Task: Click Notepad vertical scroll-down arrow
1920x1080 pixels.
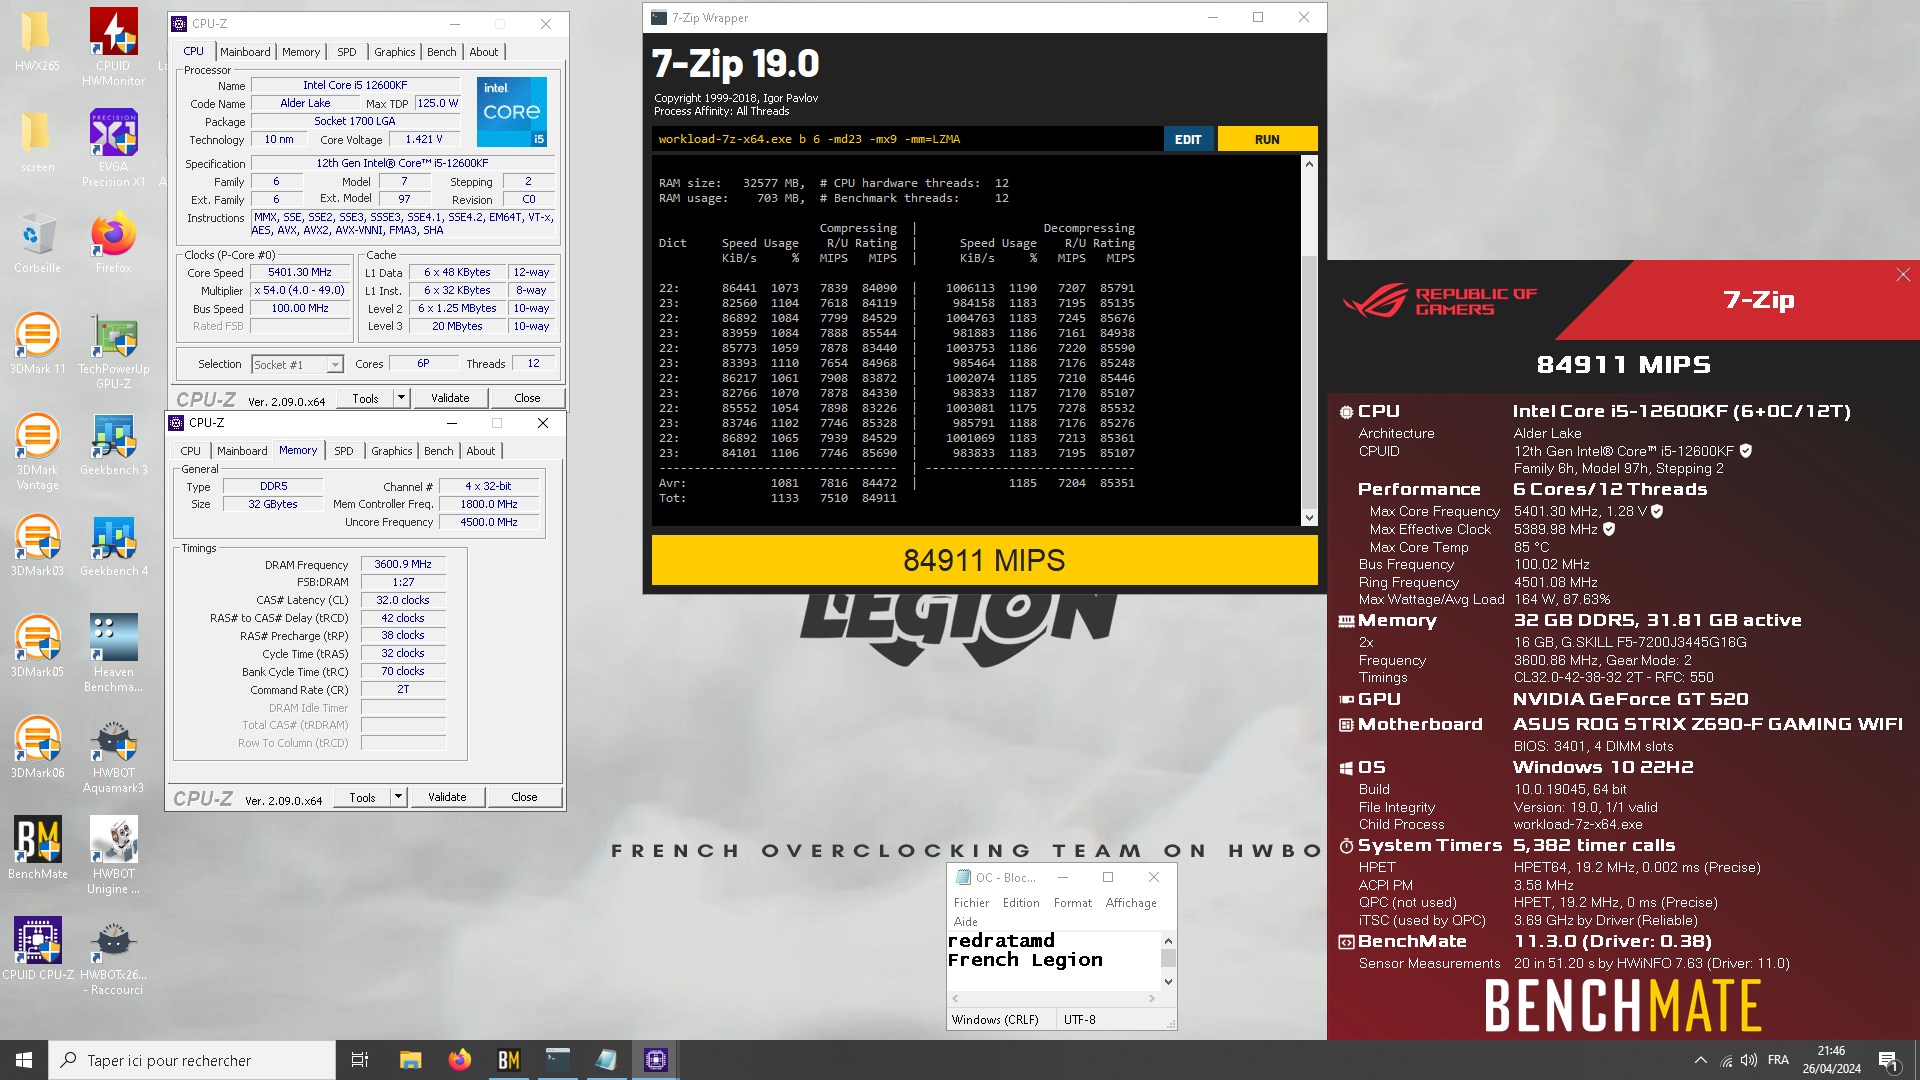Action: click(1168, 982)
